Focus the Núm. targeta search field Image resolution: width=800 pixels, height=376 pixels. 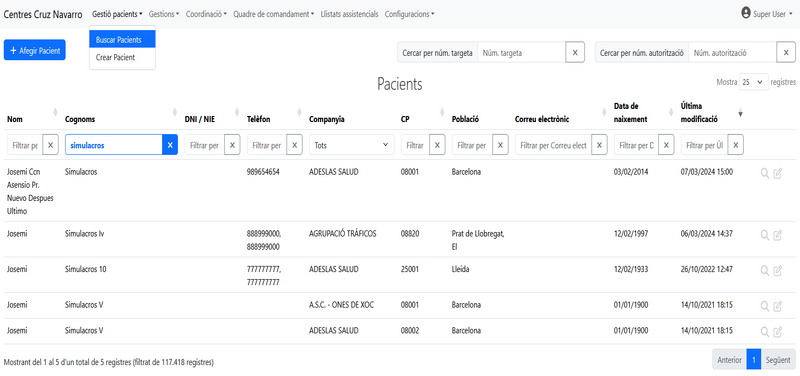click(521, 53)
